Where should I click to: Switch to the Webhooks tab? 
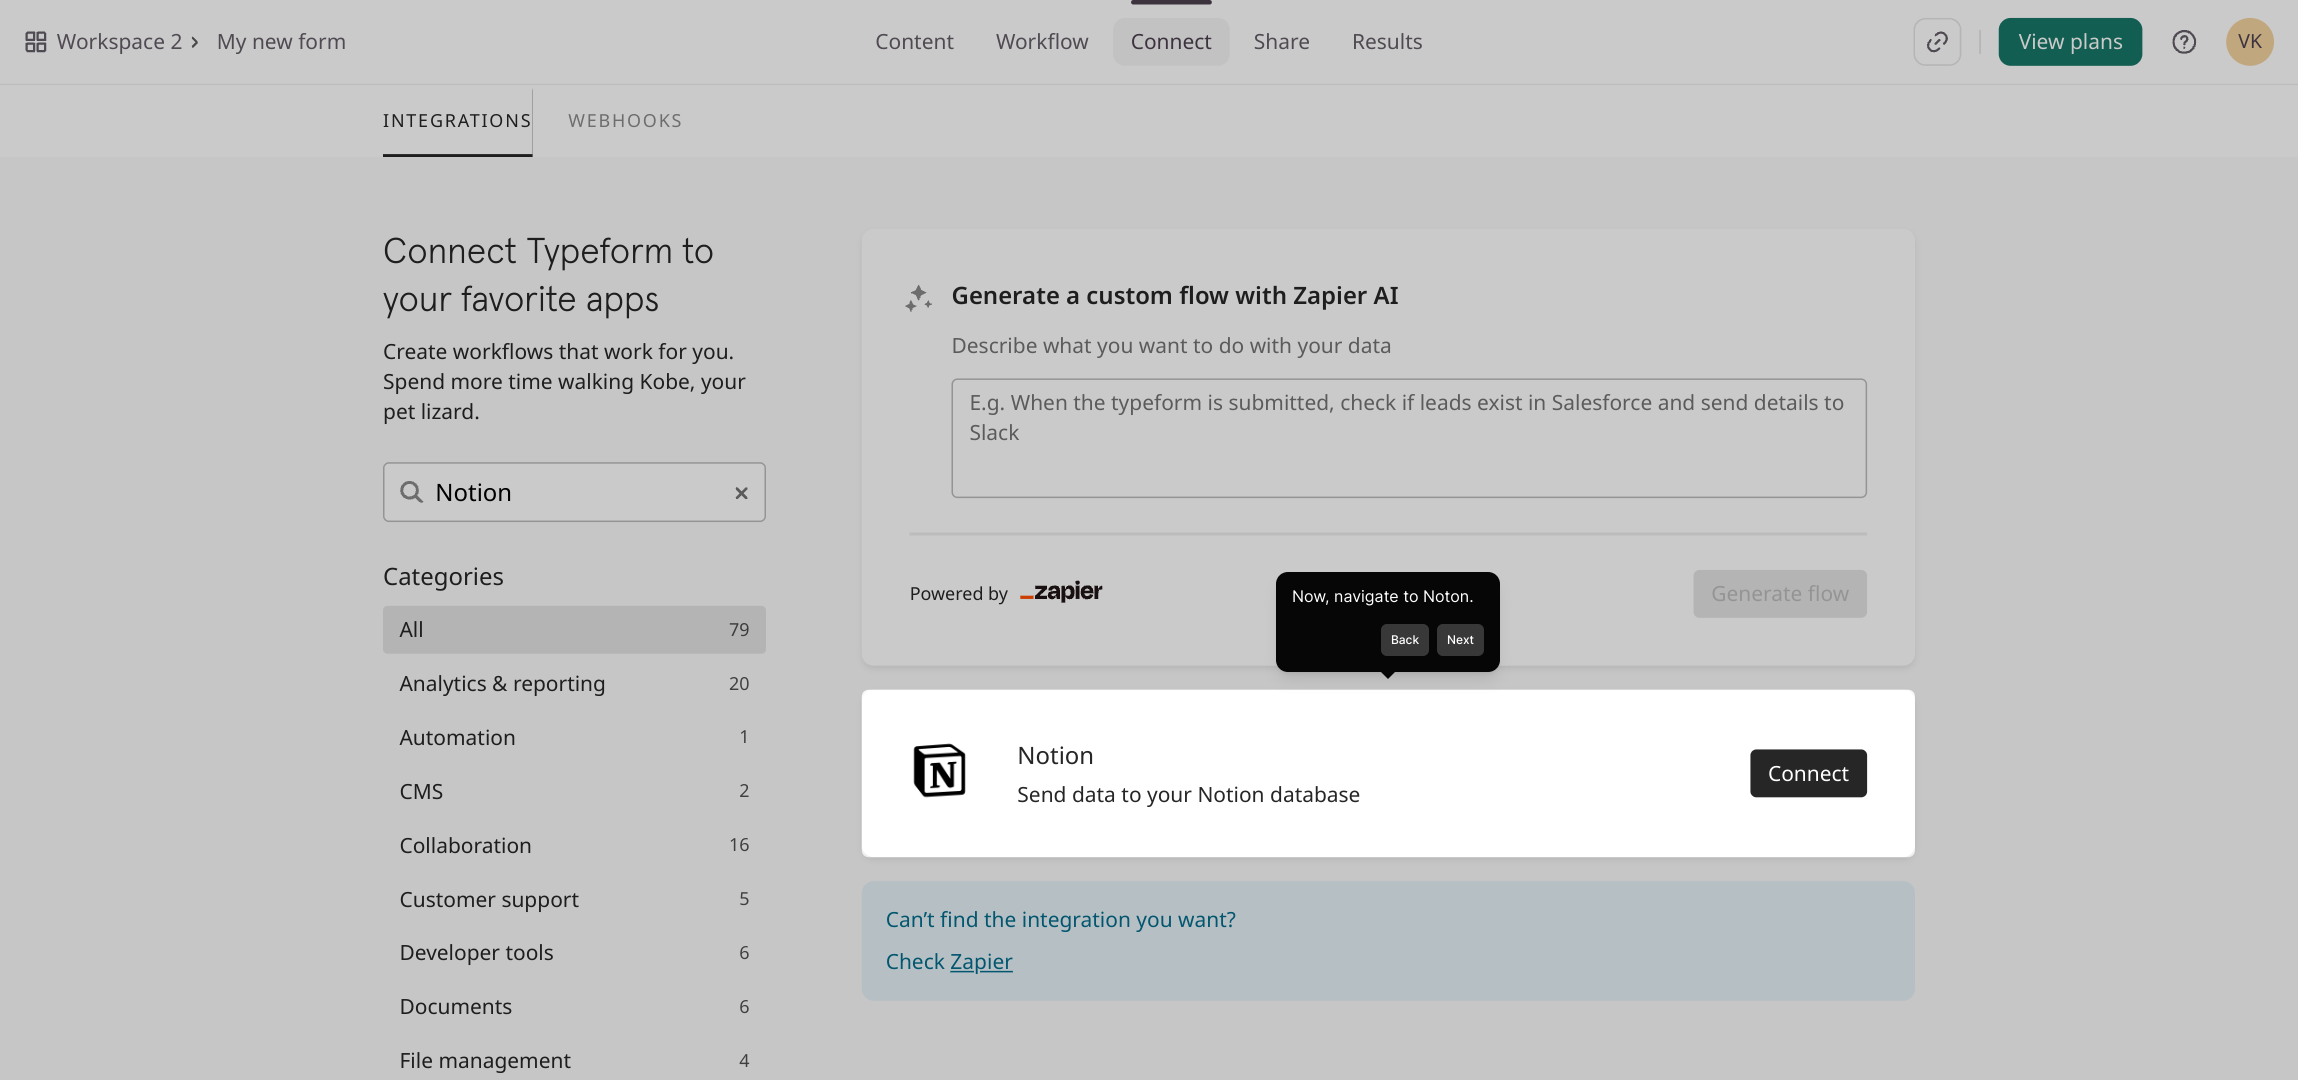(x=625, y=121)
